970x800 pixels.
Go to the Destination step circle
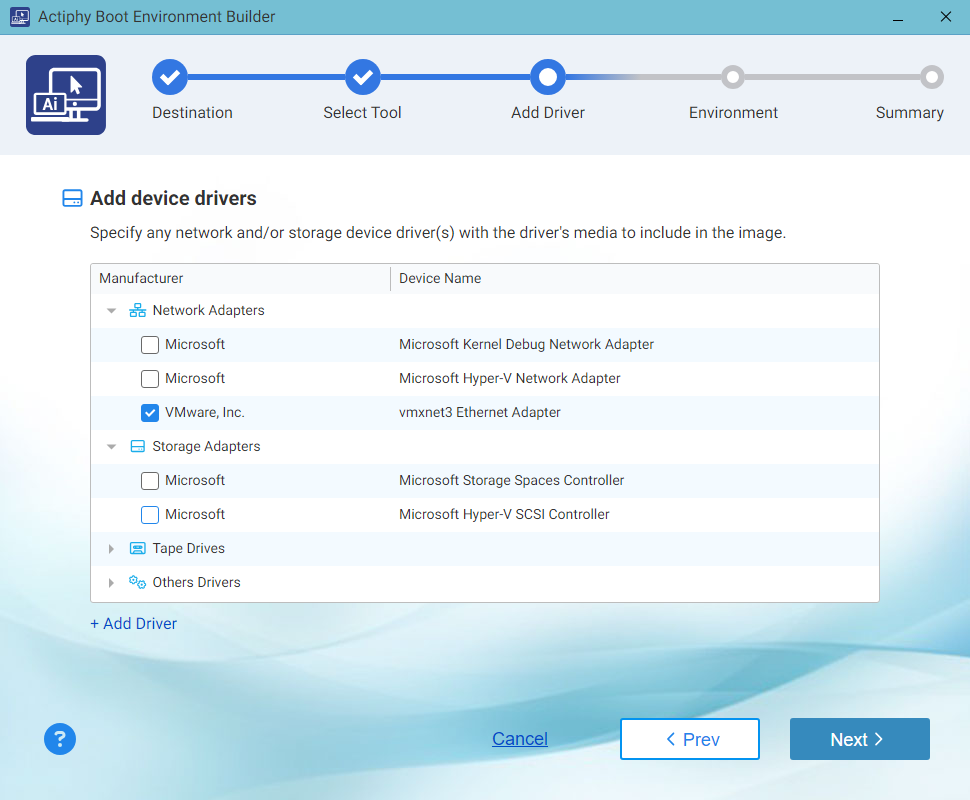pyautogui.click(x=170, y=77)
